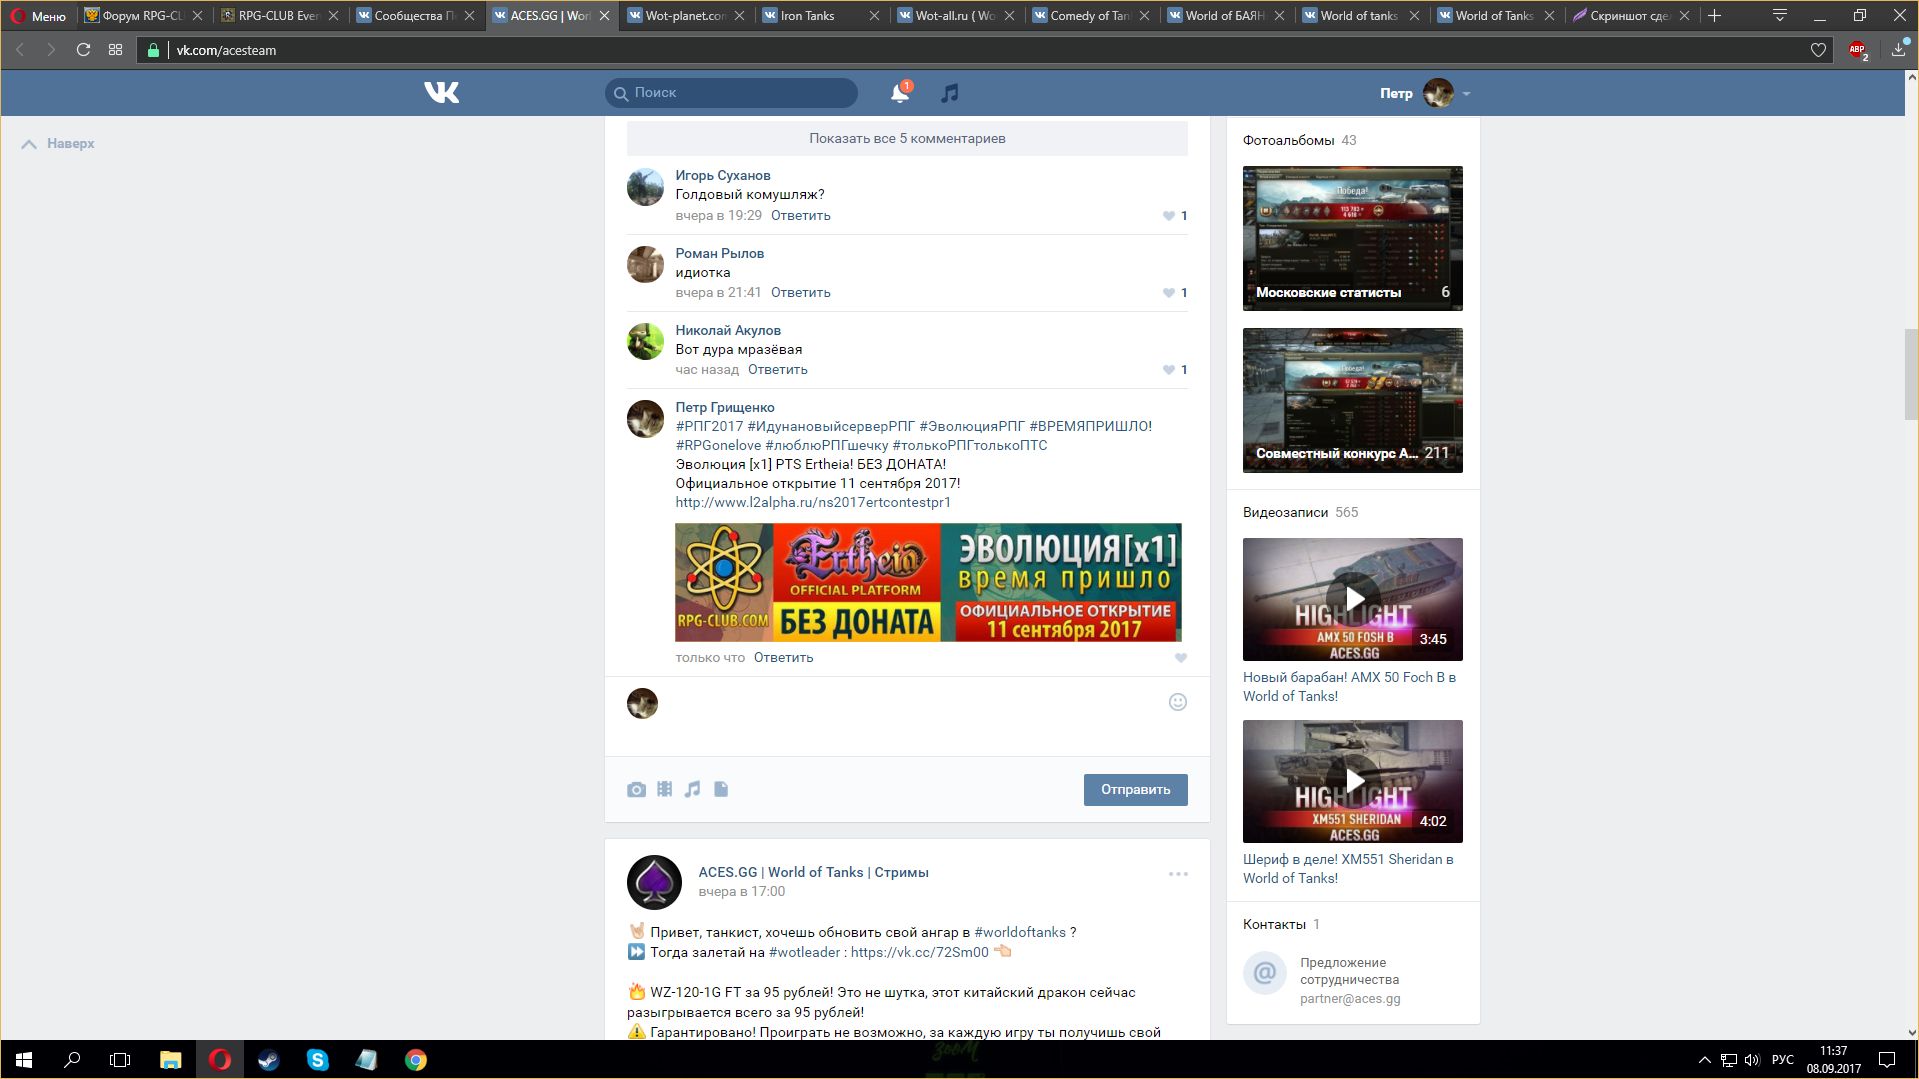Switch to the Форум RPG-CLUB tab
Image resolution: width=1919 pixels, height=1079 pixels.
(x=143, y=16)
